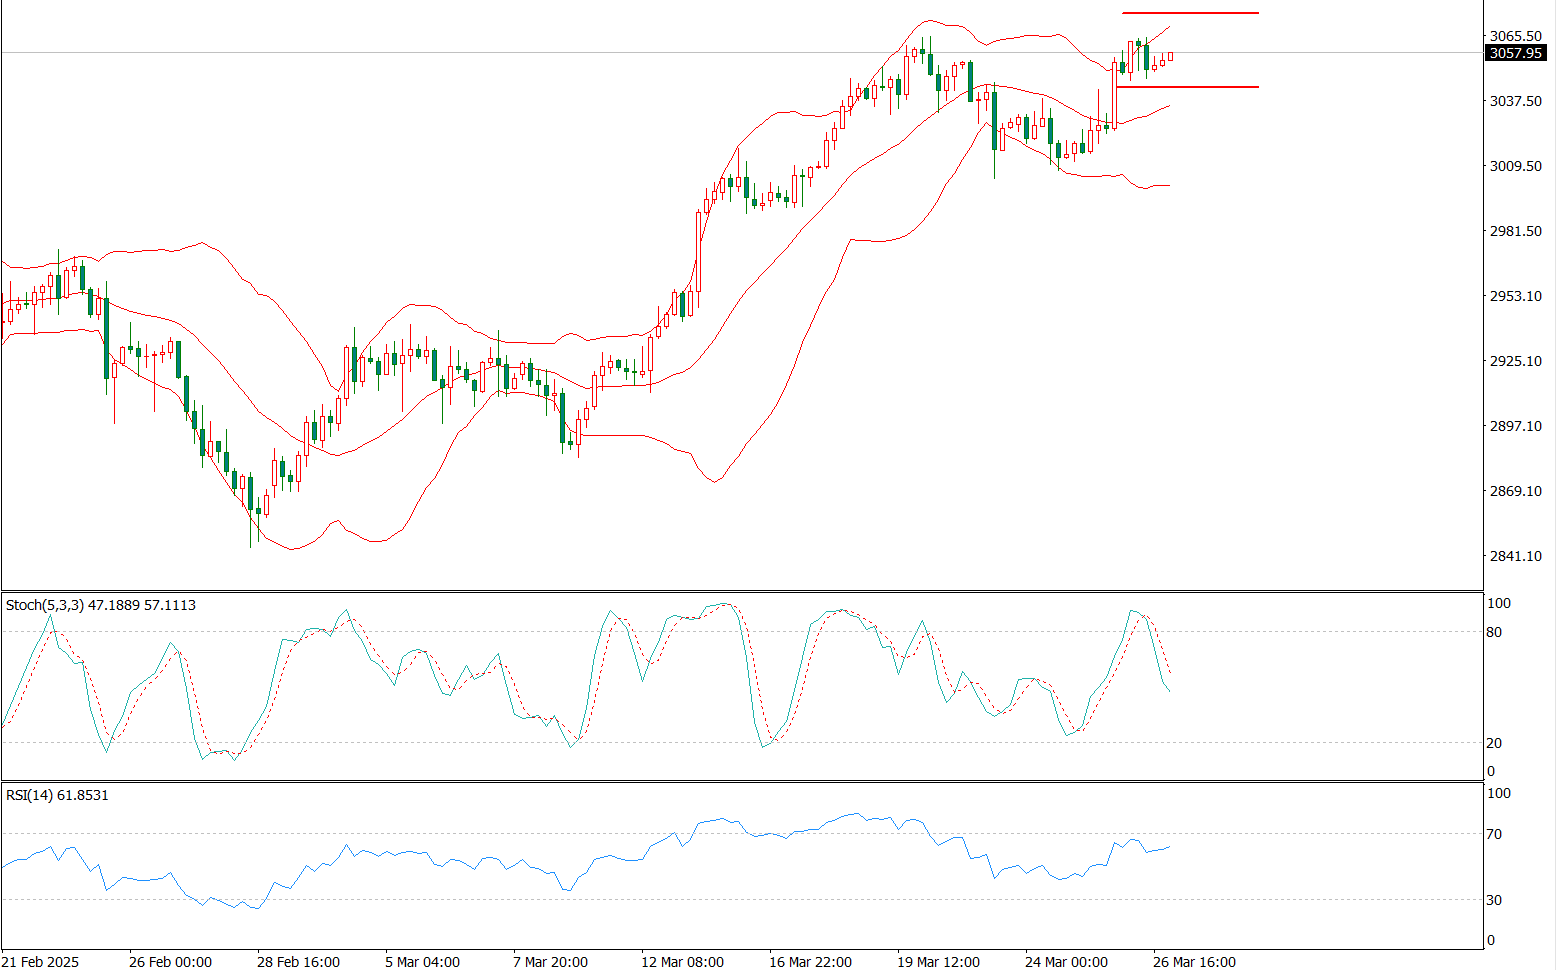Click the upper red horizontal line
This screenshot has width=1557, height=970.
point(1190,13)
